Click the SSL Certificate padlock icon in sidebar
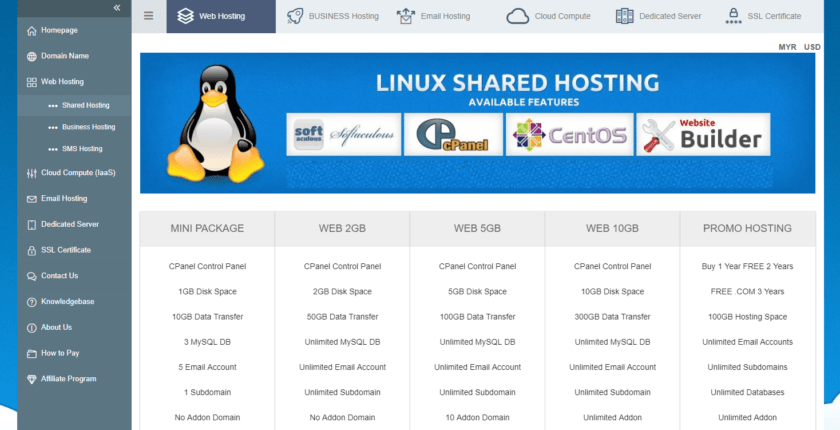The height and width of the screenshot is (430, 840). 32,250
